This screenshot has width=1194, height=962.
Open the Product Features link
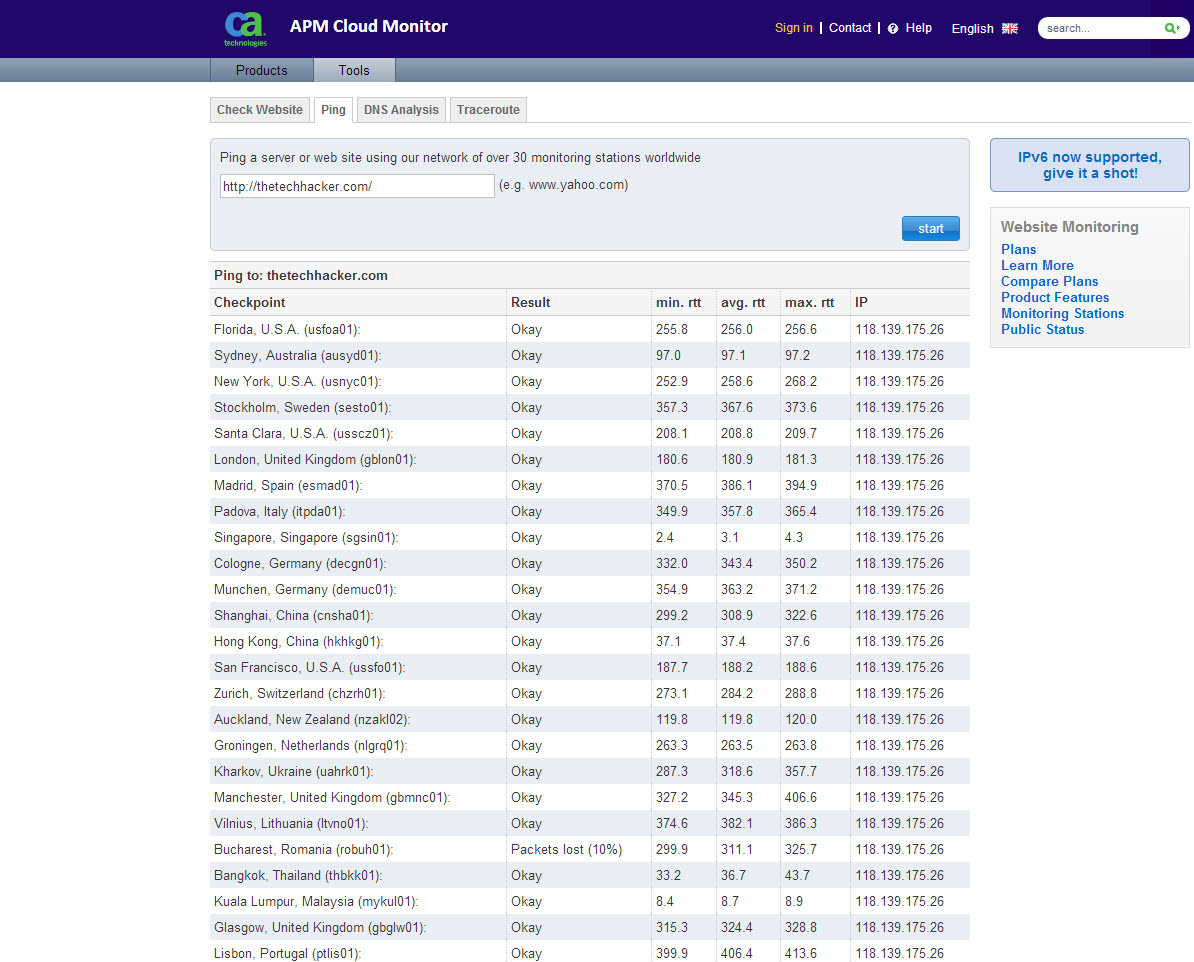pyautogui.click(x=1055, y=297)
